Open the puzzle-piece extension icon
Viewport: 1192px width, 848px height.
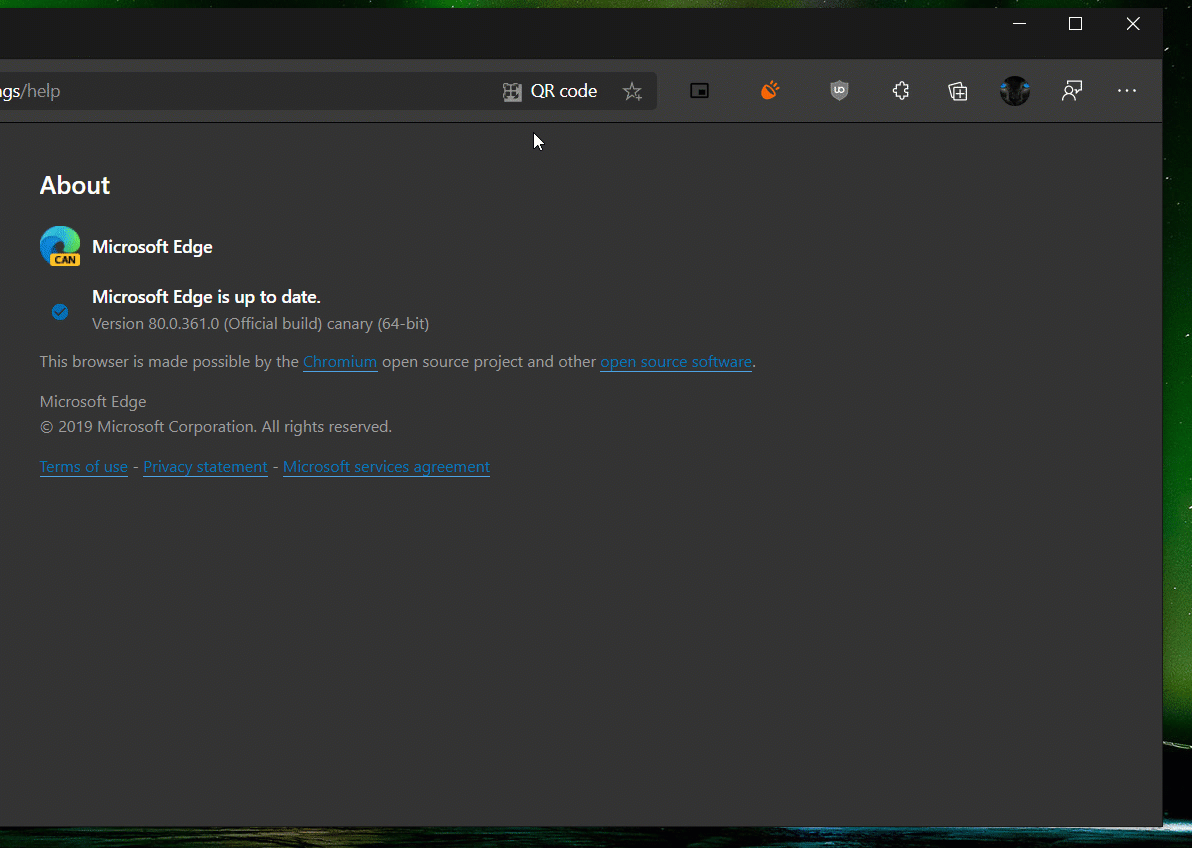(901, 91)
